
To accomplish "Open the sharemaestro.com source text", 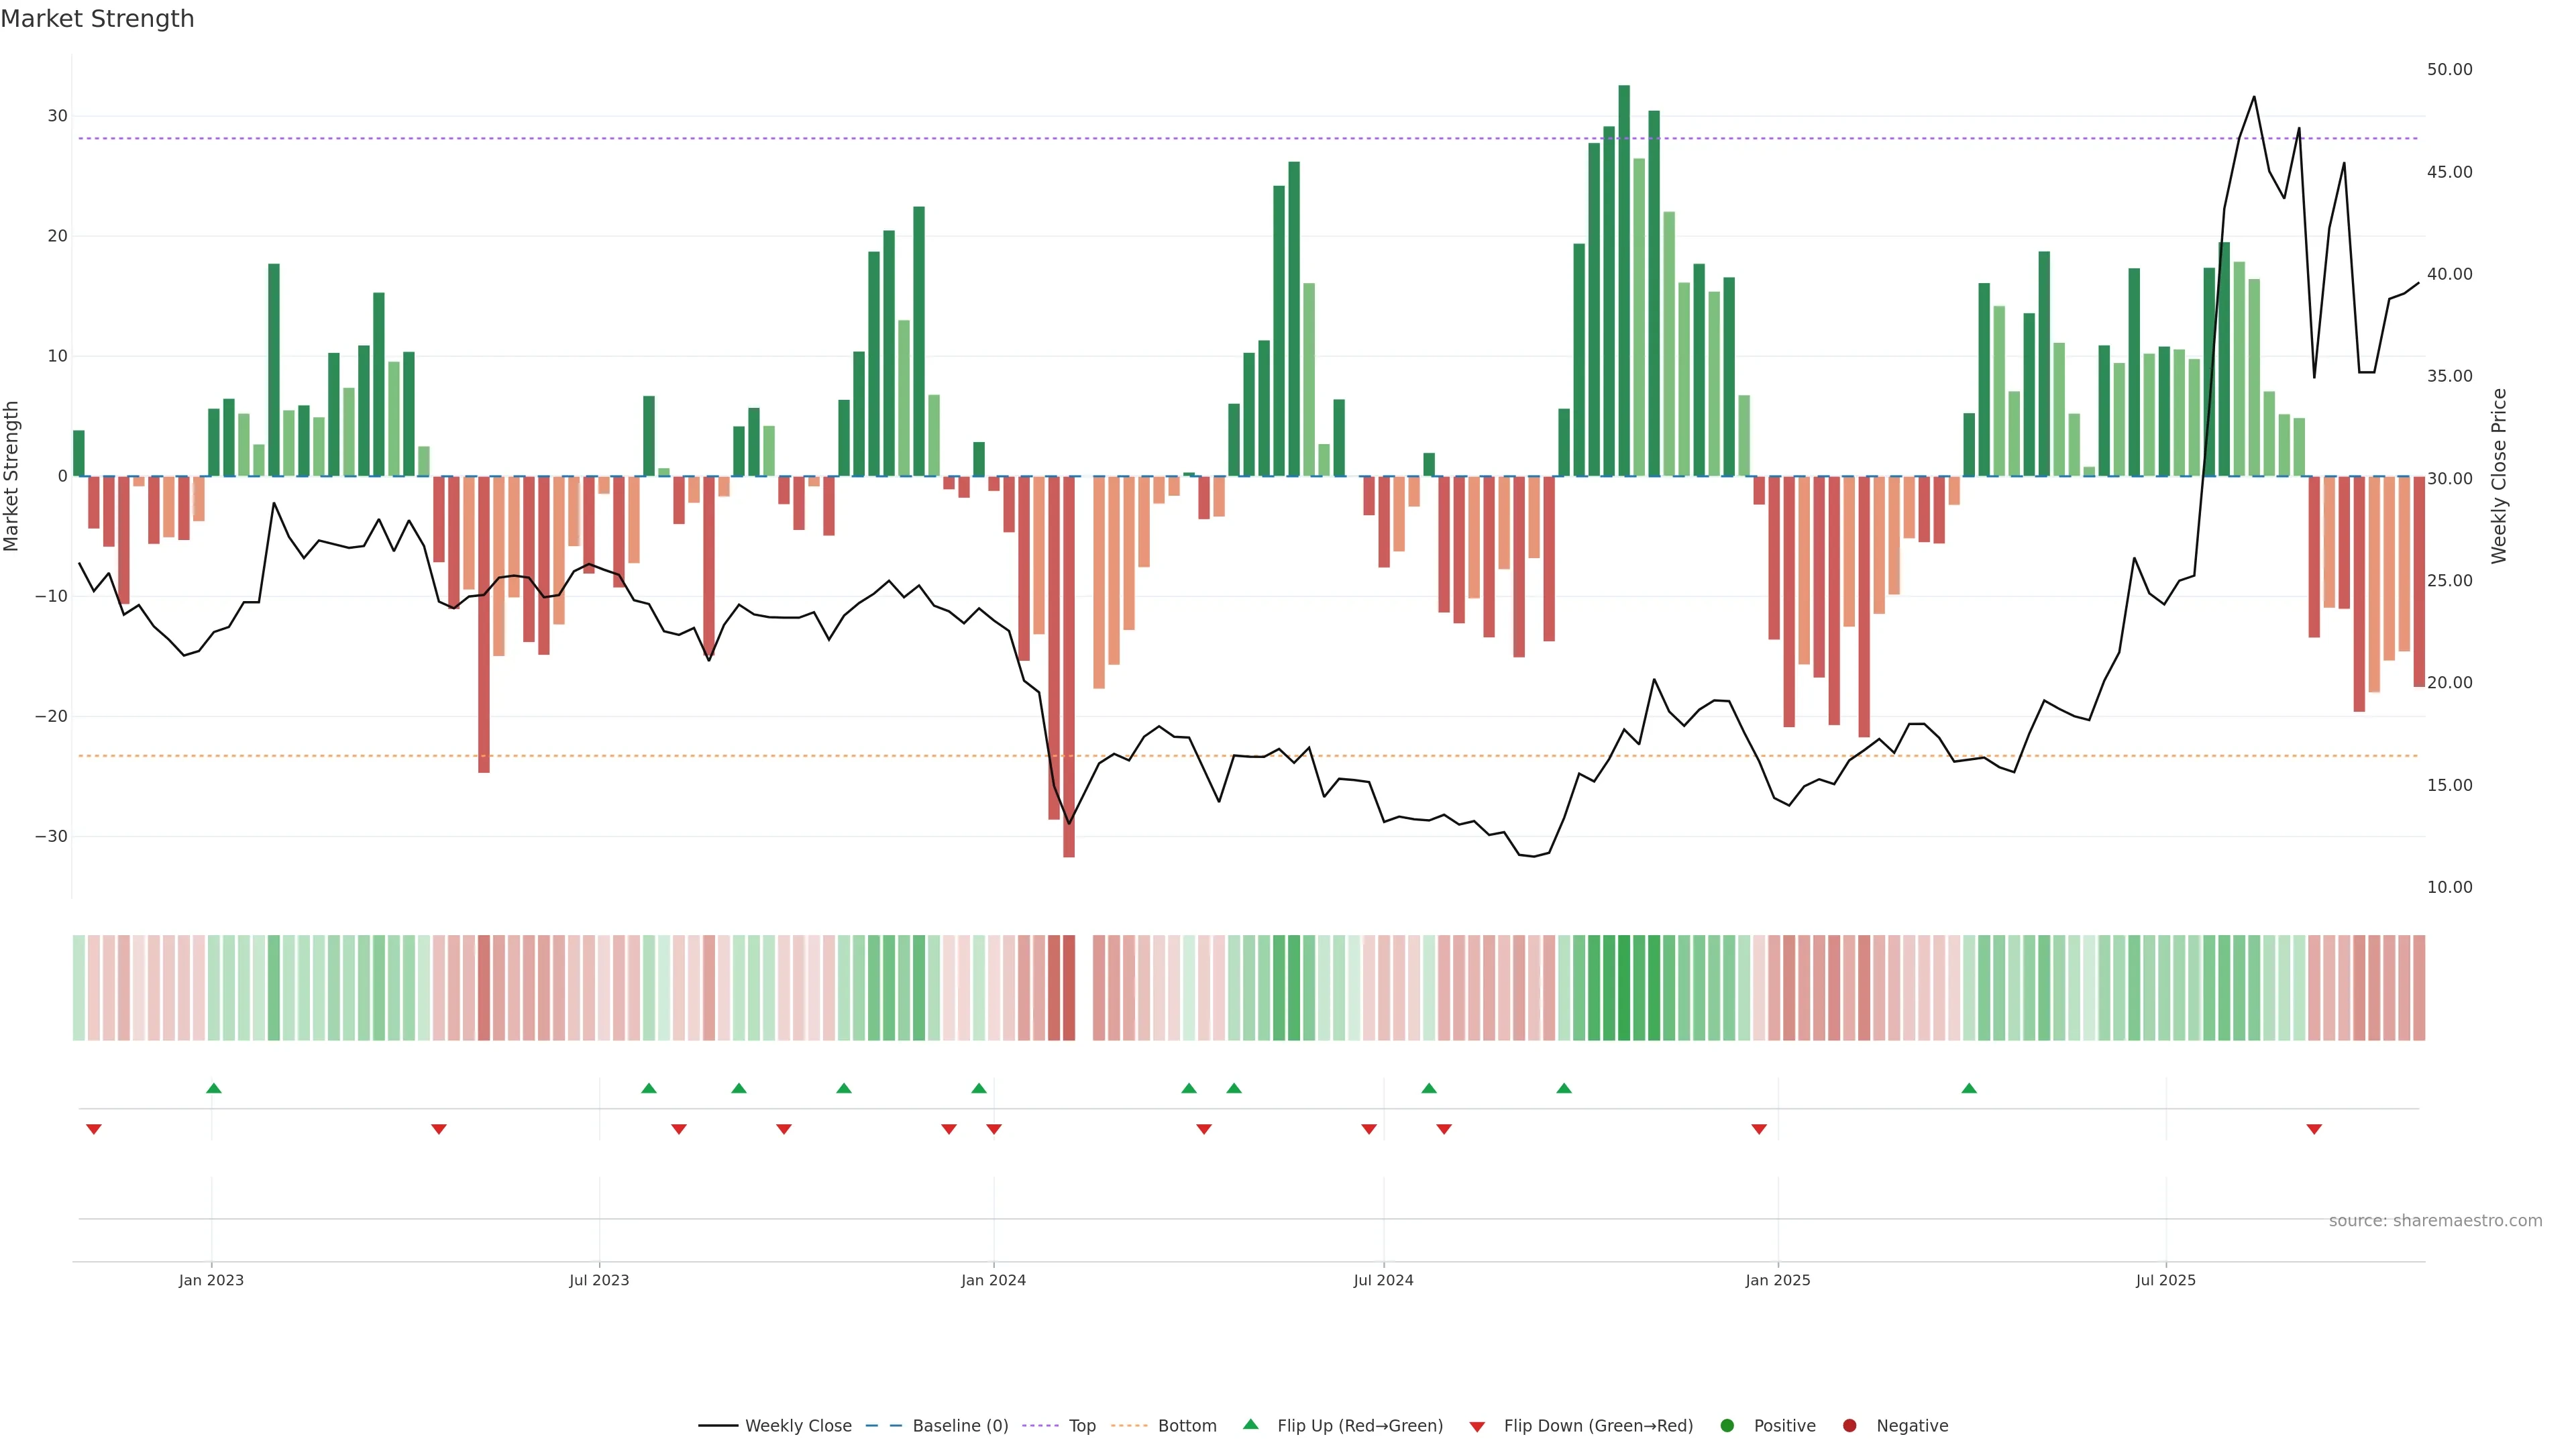I will (x=2435, y=1220).
